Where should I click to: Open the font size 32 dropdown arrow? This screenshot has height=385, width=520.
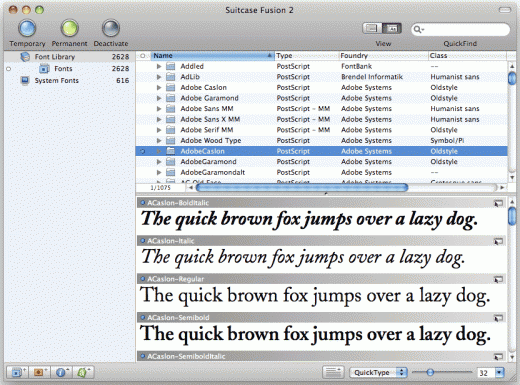(500, 372)
